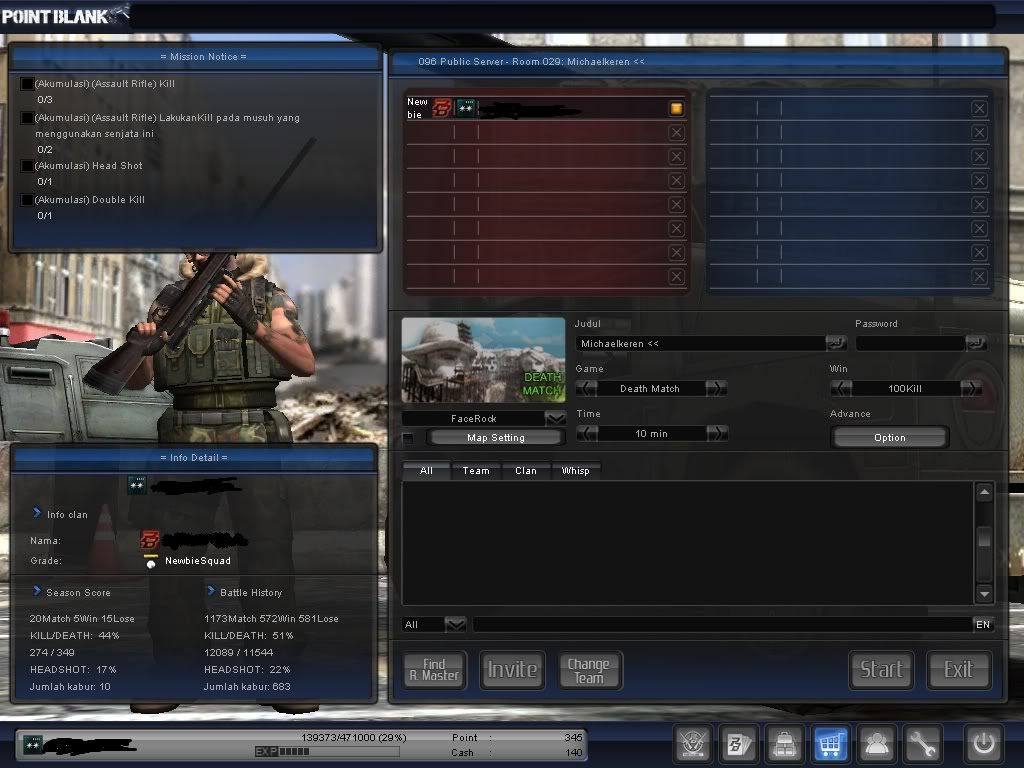Viewport: 1024px width, 768px height.
Task: Click the red clan mark in first slot
Action: tap(442, 108)
